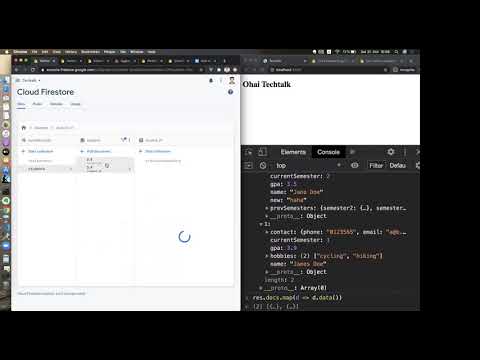
Task: Open DevTools settings gear
Action: tap(391, 152)
